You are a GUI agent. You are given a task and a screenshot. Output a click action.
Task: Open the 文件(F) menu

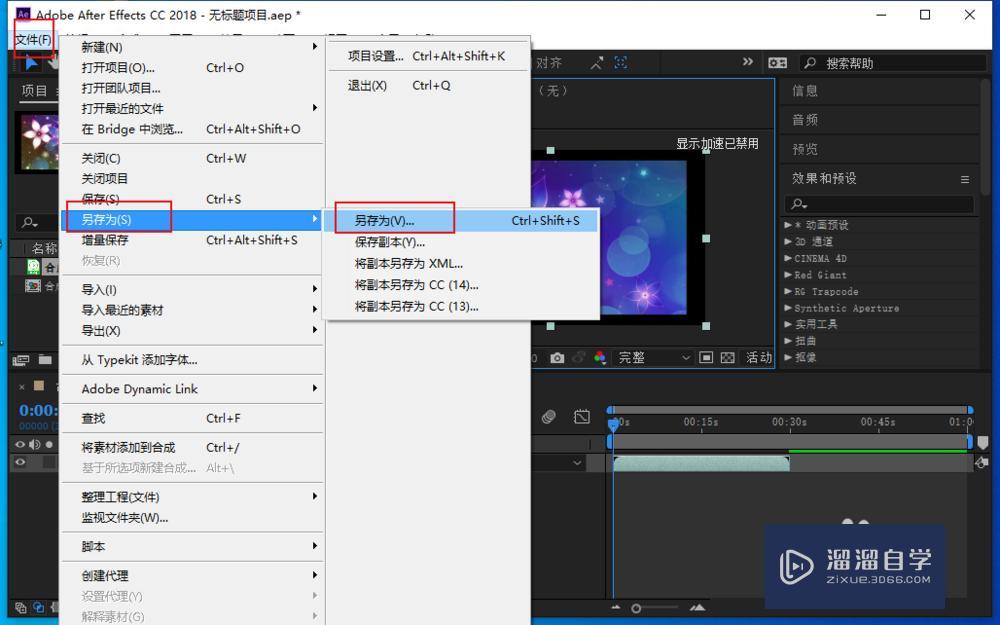33,40
